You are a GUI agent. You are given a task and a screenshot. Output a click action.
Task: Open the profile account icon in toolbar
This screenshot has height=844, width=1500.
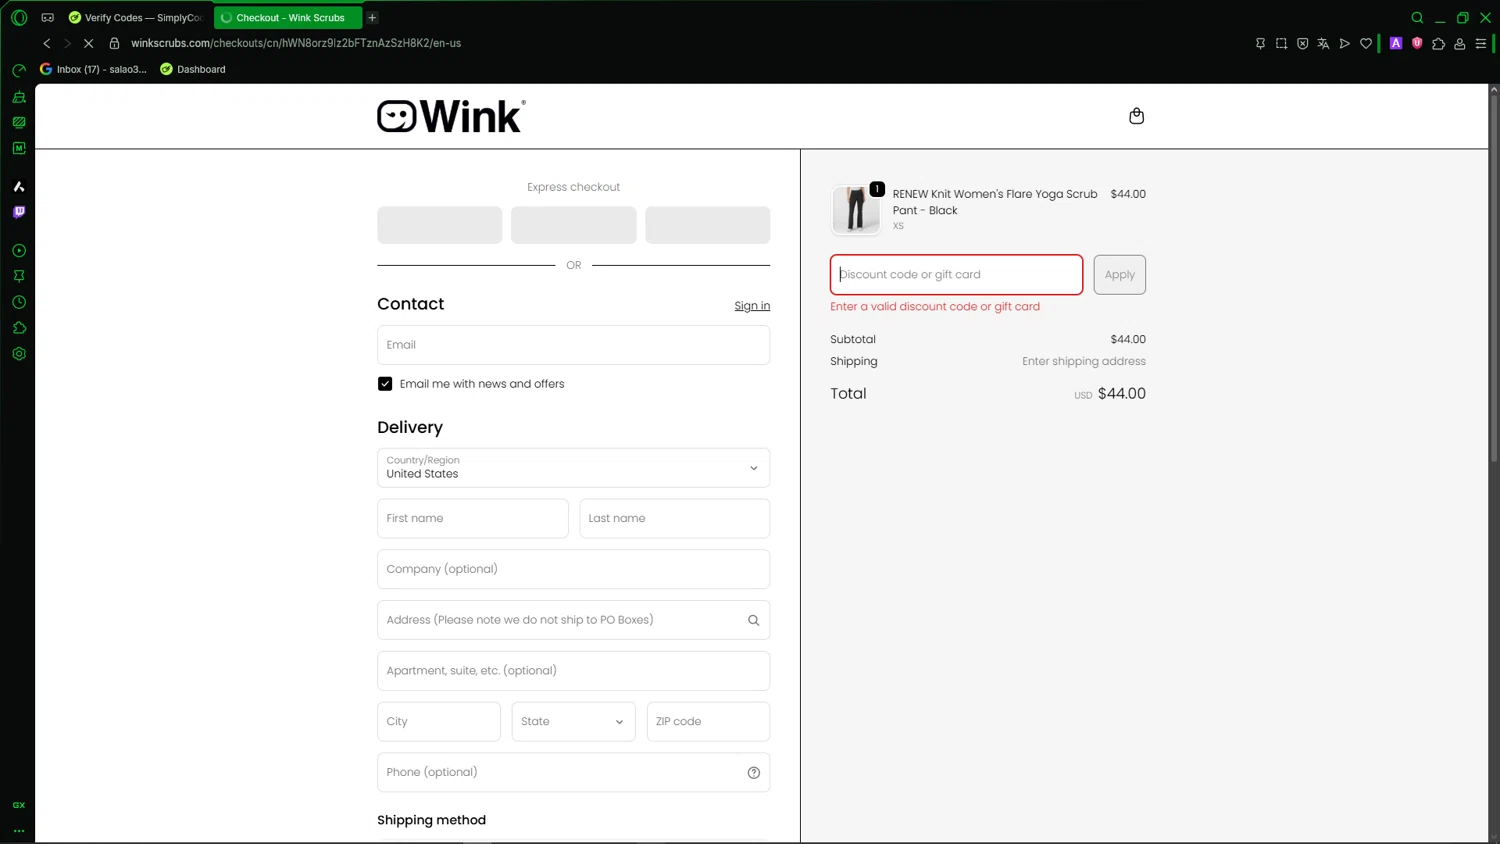(1460, 44)
